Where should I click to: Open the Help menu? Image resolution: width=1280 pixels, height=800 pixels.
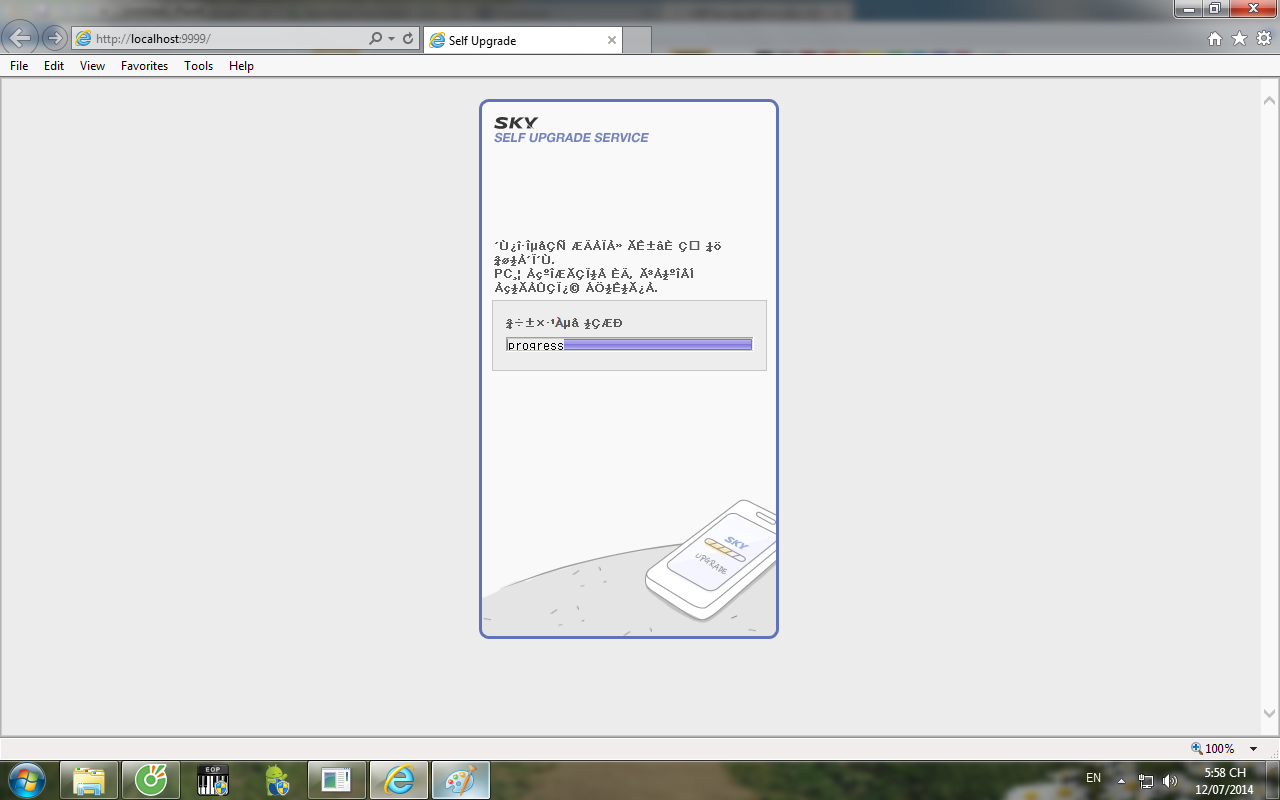pyautogui.click(x=241, y=66)
